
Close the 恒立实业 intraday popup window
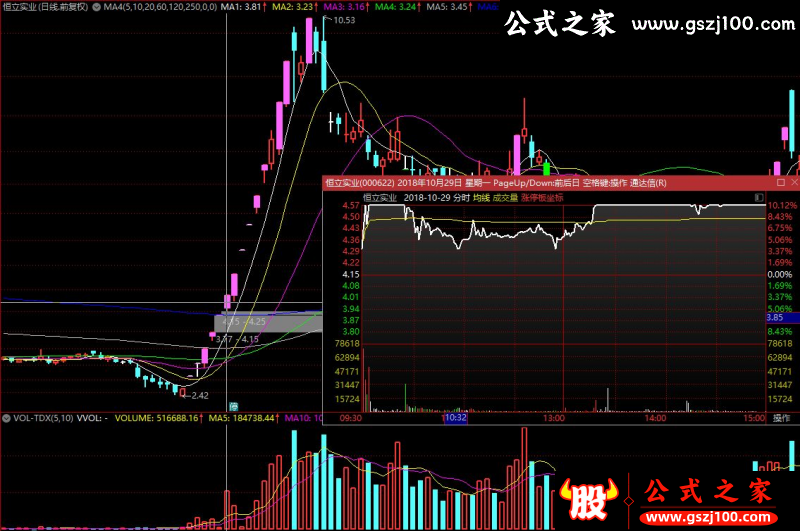tap(794, 183)
